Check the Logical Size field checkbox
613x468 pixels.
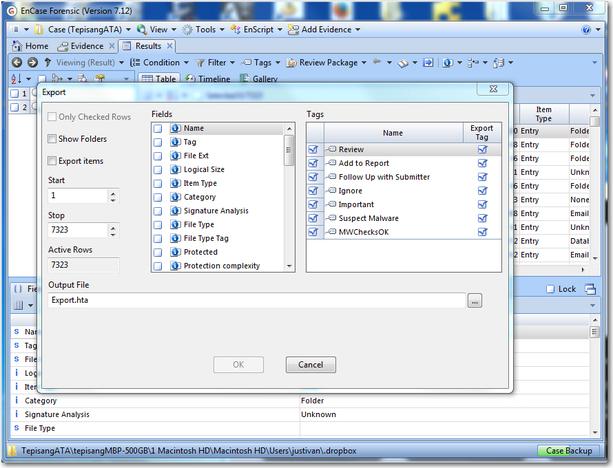coord(158,170)
